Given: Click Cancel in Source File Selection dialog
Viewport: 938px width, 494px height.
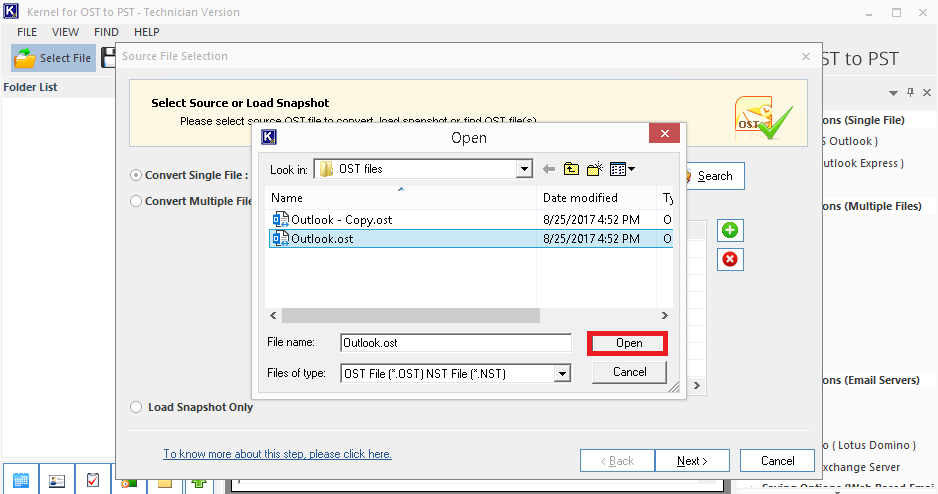Looking at the screenshot, I should click(777, 461).
